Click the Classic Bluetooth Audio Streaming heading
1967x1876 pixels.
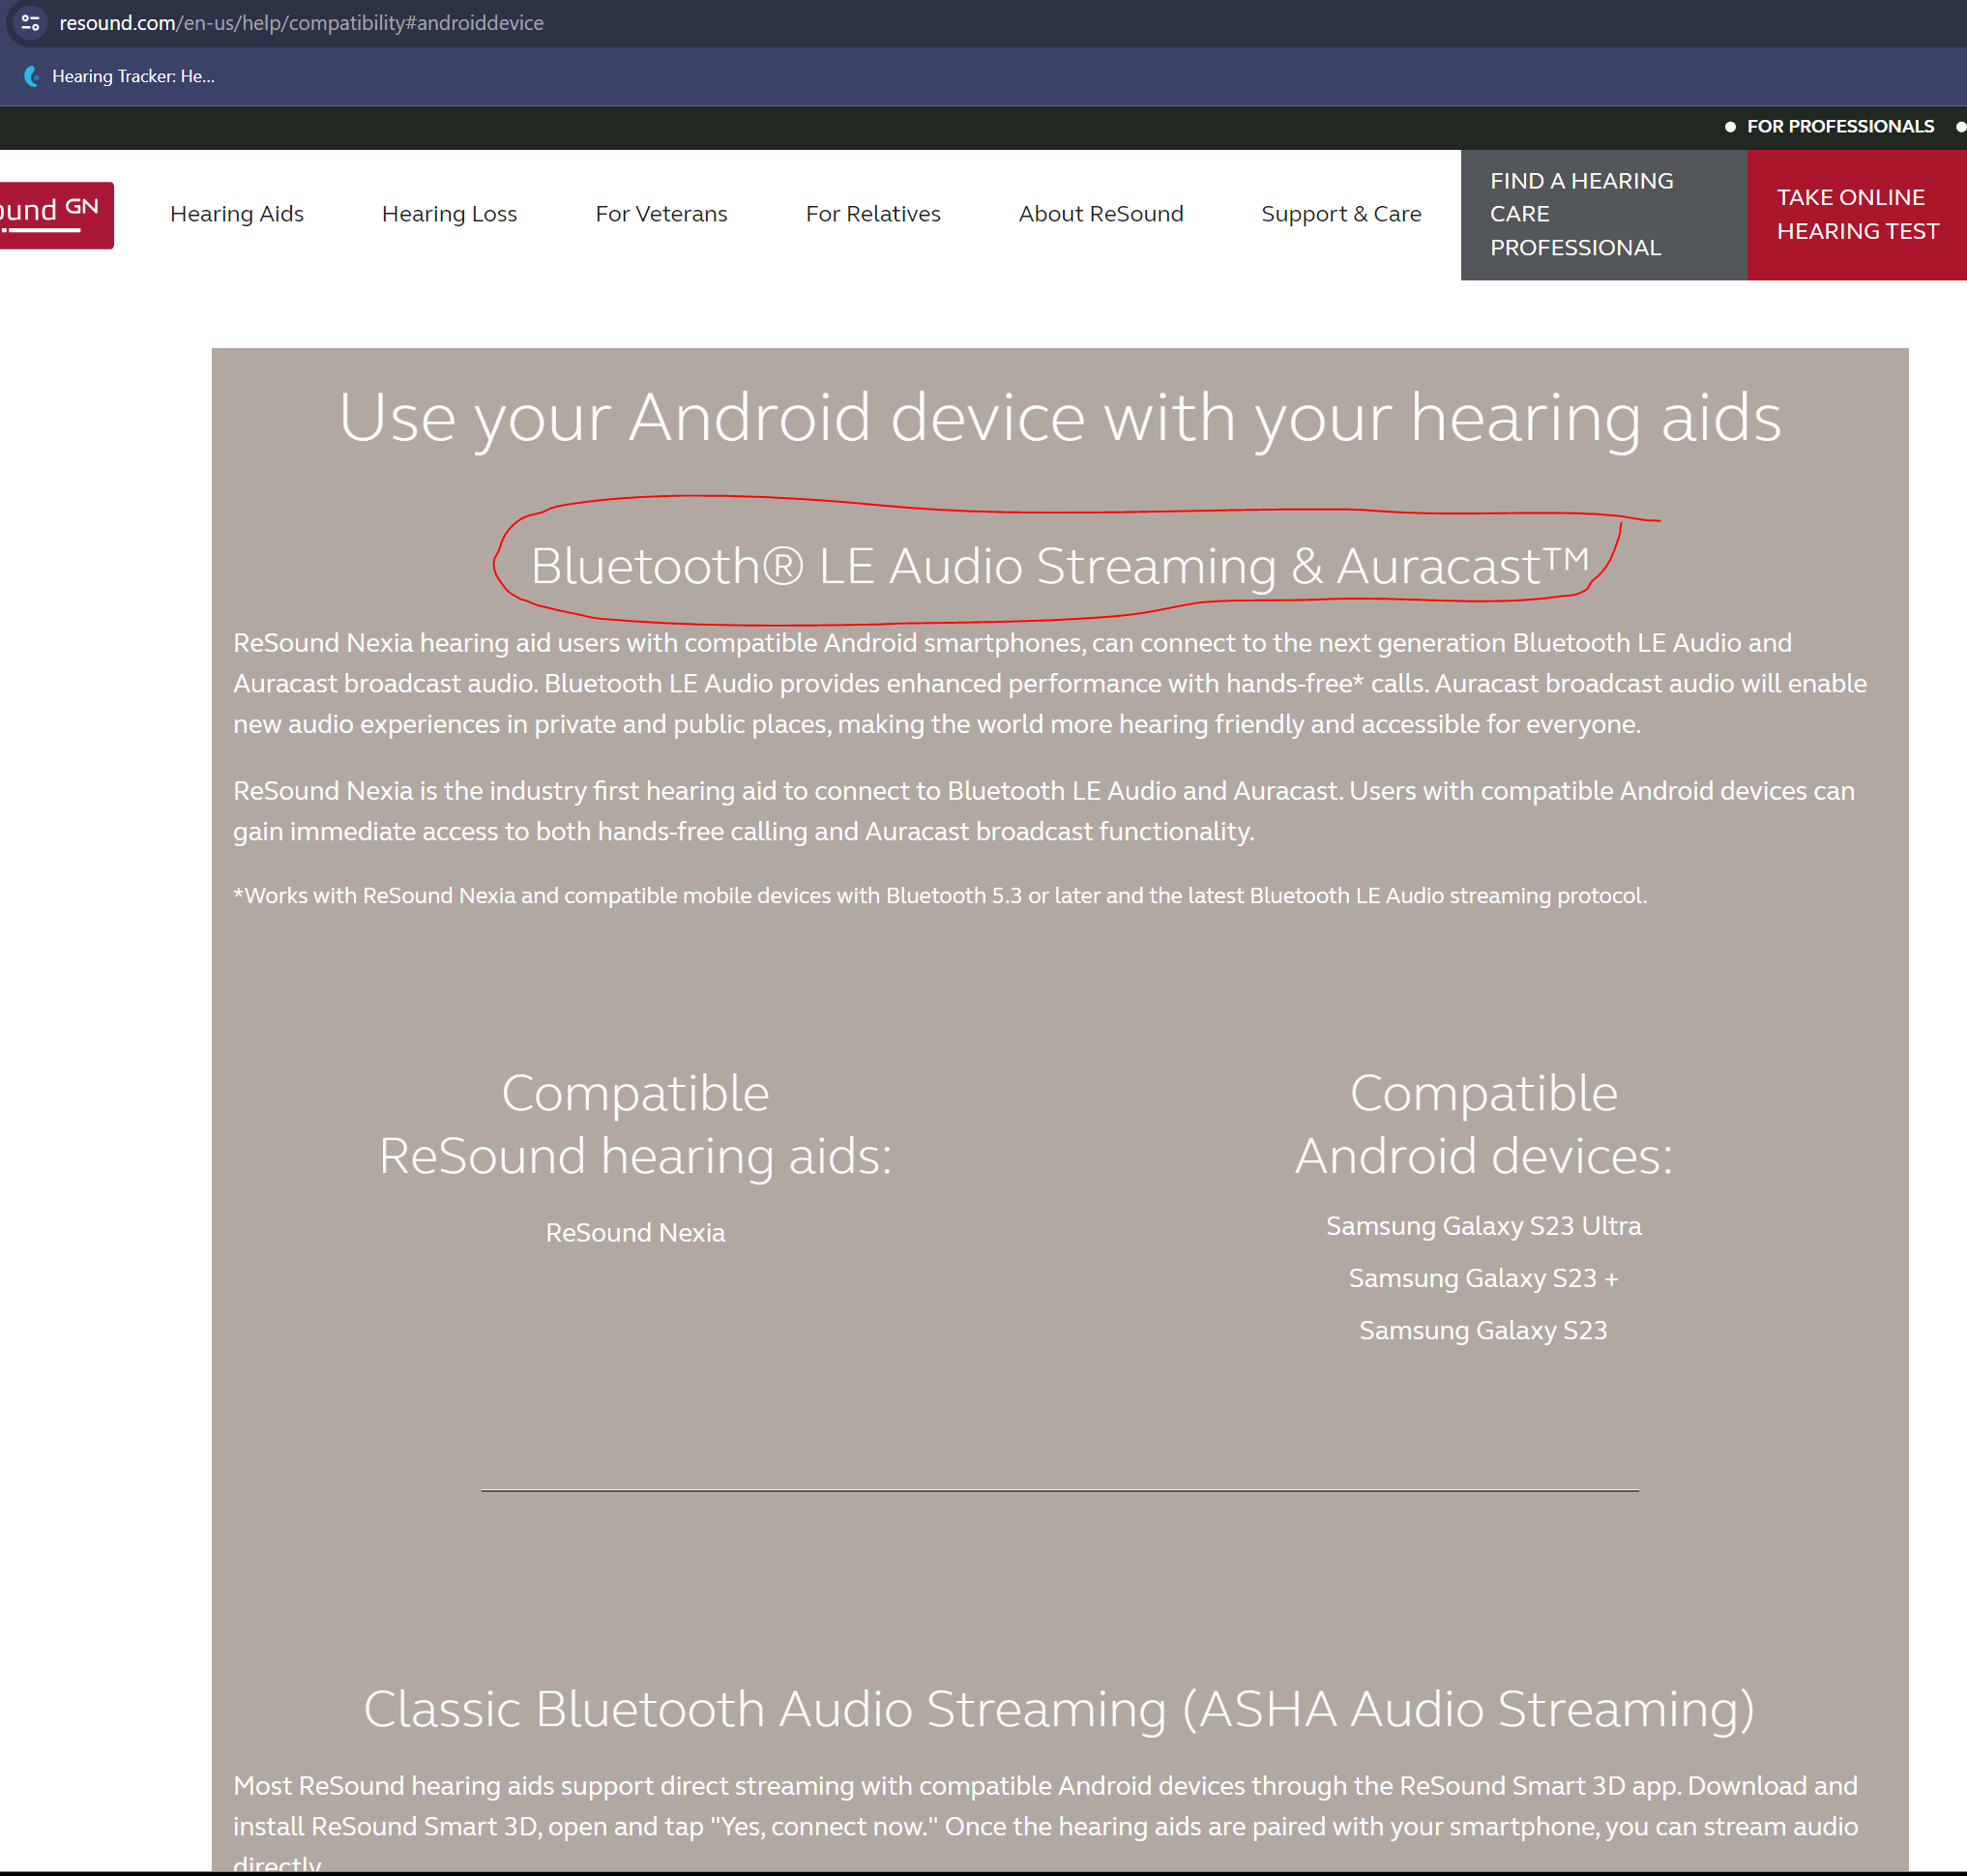click(1059, 1710)
